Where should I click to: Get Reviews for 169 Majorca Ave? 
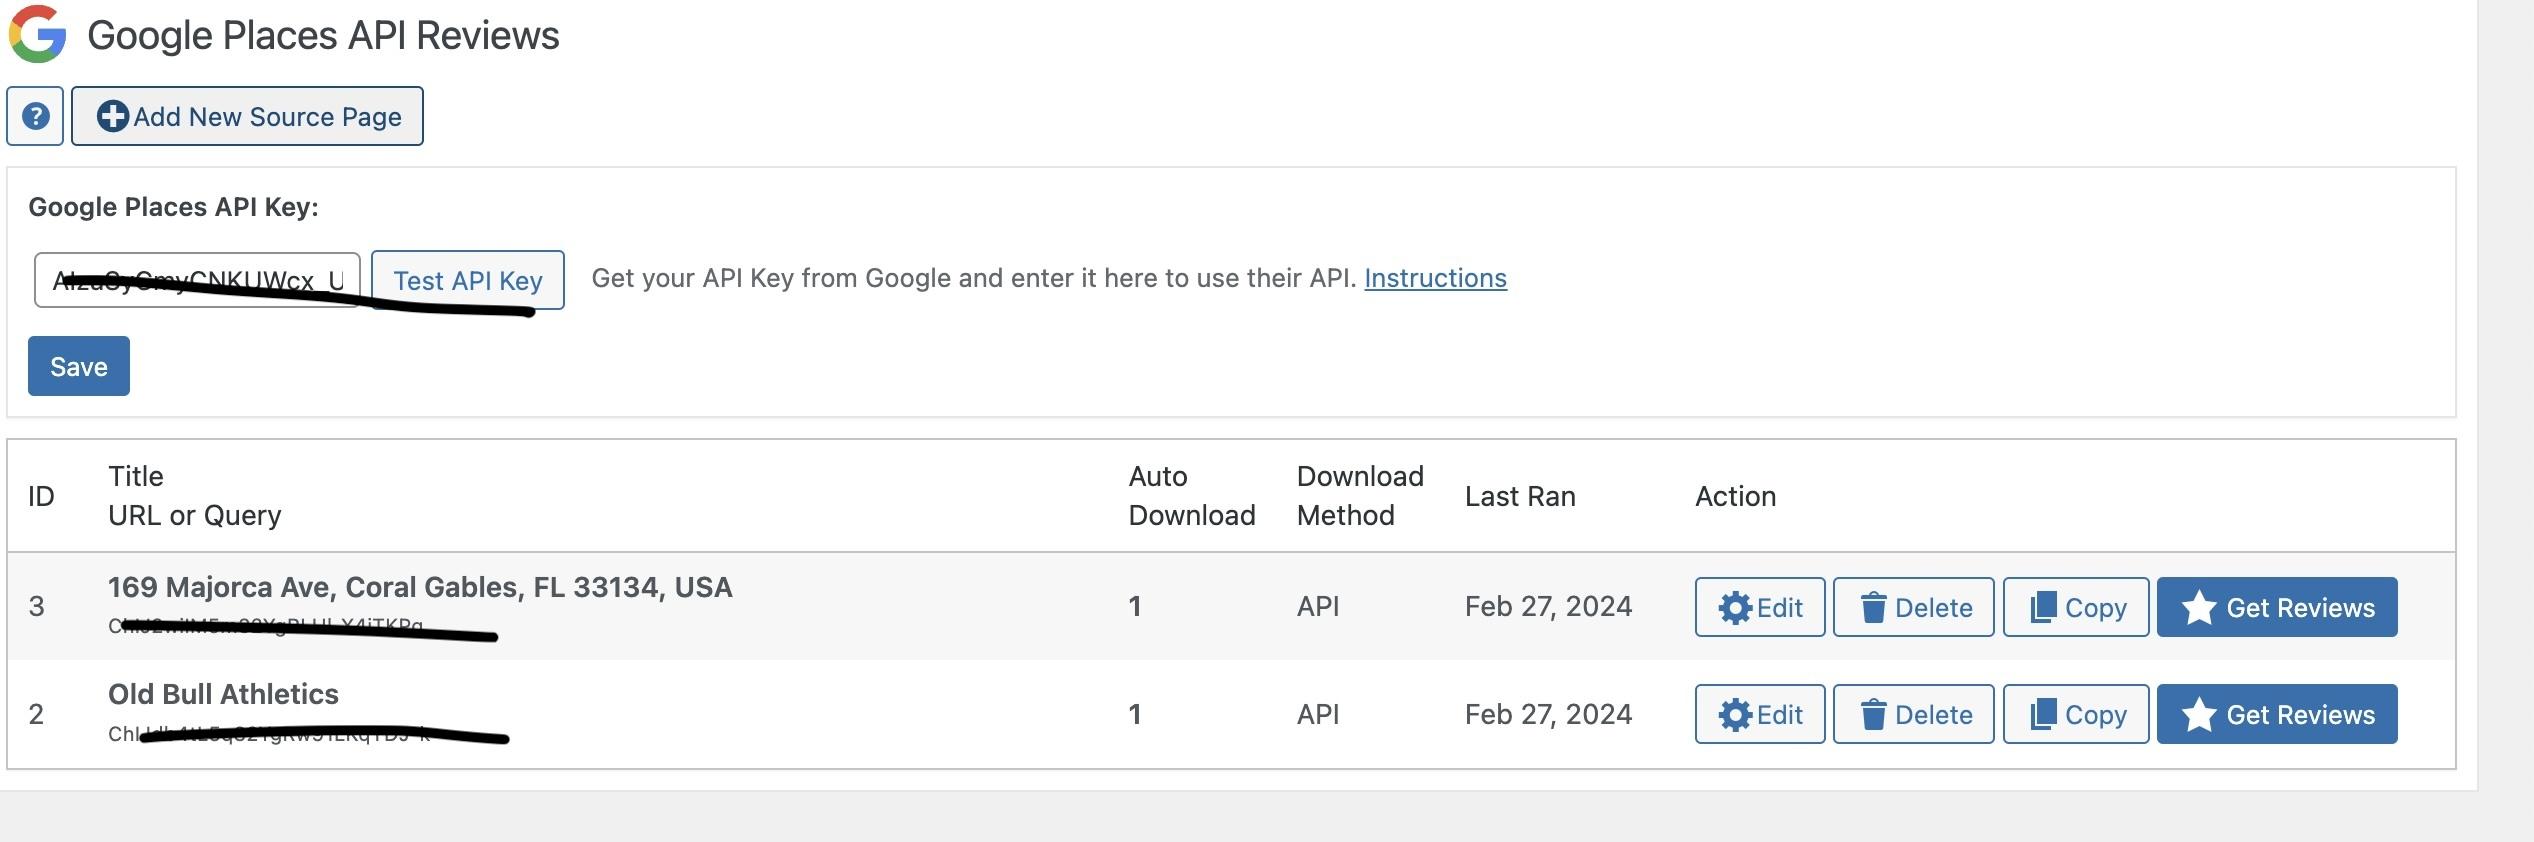click(x=2277, y=607)
